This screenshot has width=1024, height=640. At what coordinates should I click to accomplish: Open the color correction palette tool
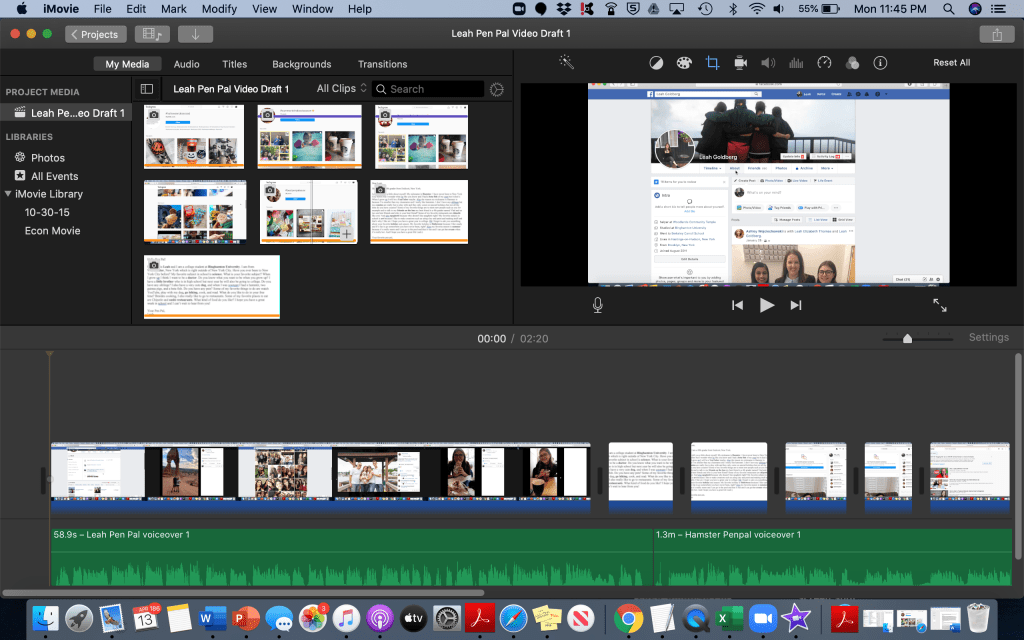[x=684, y=63]
